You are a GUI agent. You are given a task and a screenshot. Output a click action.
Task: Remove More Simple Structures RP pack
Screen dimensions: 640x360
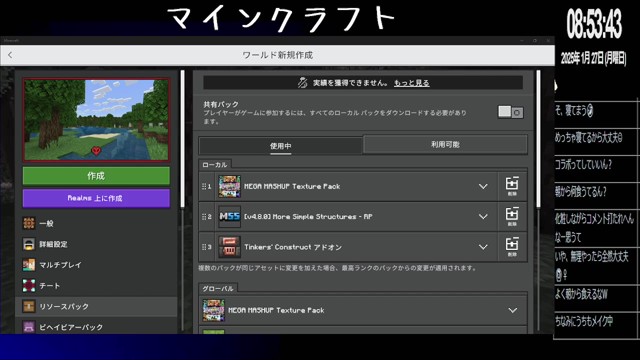[x=512, y=217]
